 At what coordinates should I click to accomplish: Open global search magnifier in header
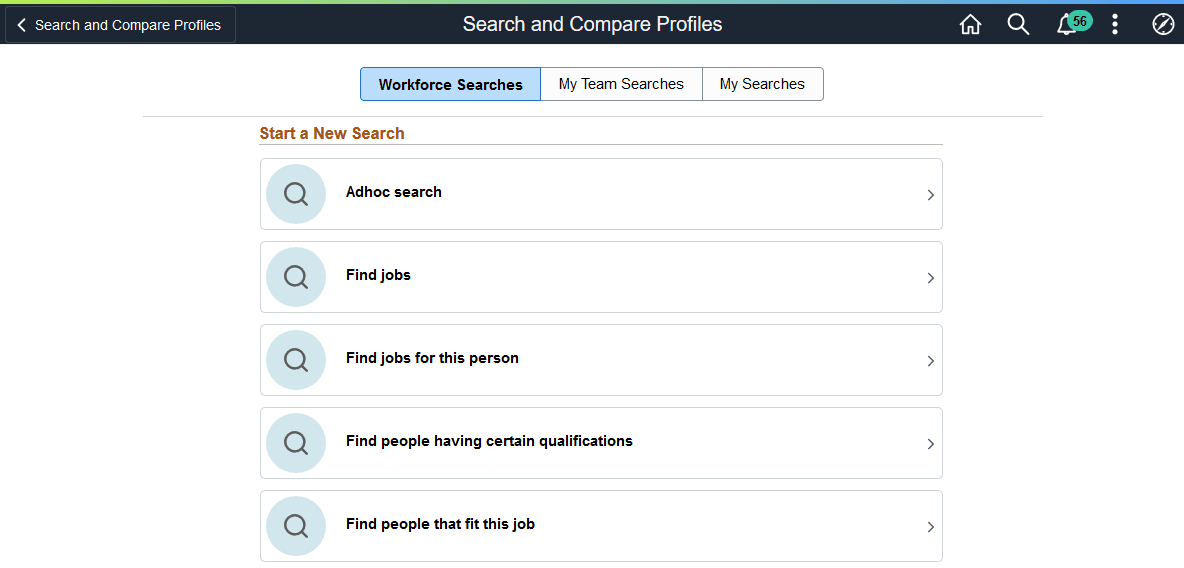click(x=1018, y=25)
